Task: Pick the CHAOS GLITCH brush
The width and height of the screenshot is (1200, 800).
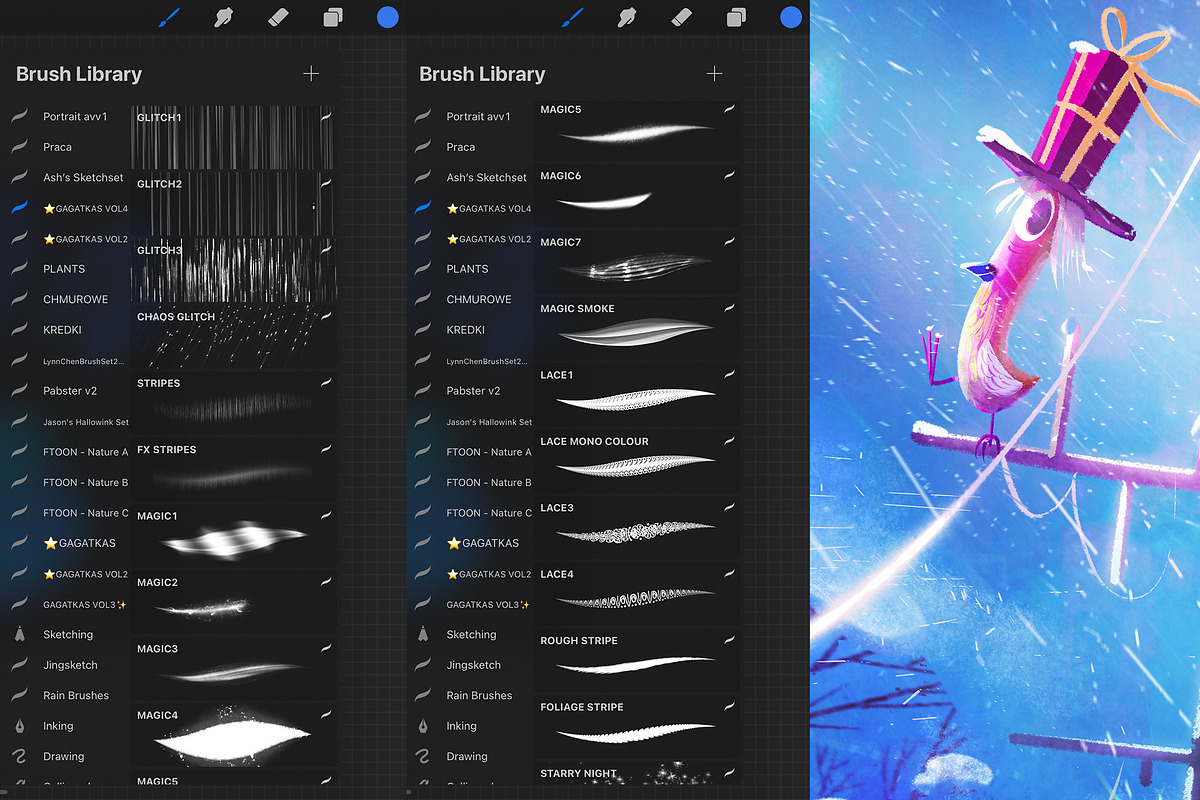Action: (233, 337)
